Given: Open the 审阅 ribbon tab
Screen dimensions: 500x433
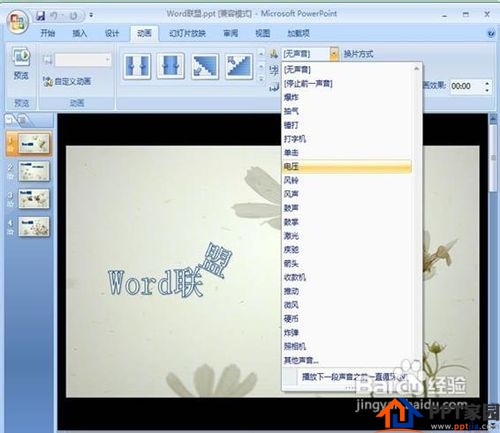Looking at the screenshot, I should (231, 33).
